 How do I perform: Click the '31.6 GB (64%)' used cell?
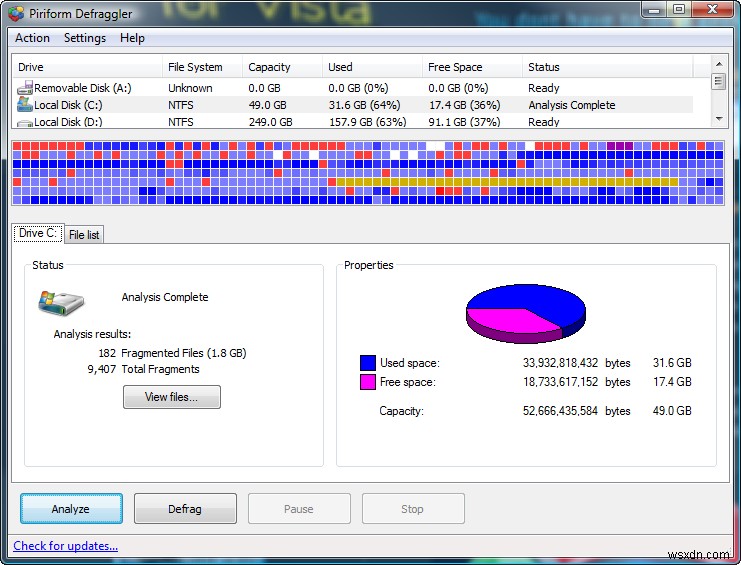click(x=364, y=105)
